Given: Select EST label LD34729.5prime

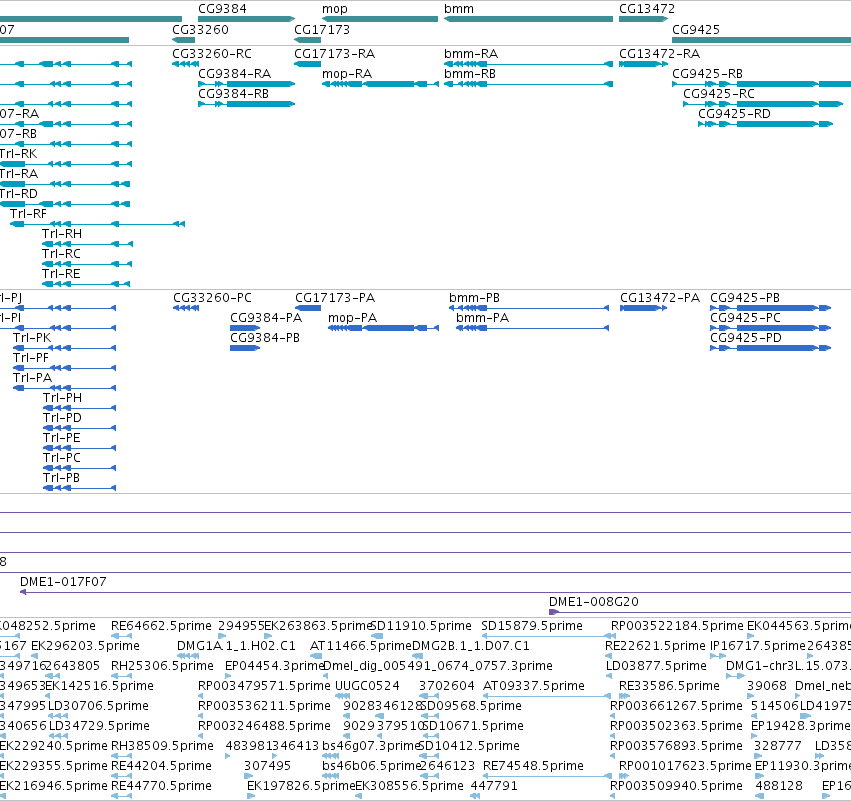Looking at the screenshot, I should (x=99, y=727).
